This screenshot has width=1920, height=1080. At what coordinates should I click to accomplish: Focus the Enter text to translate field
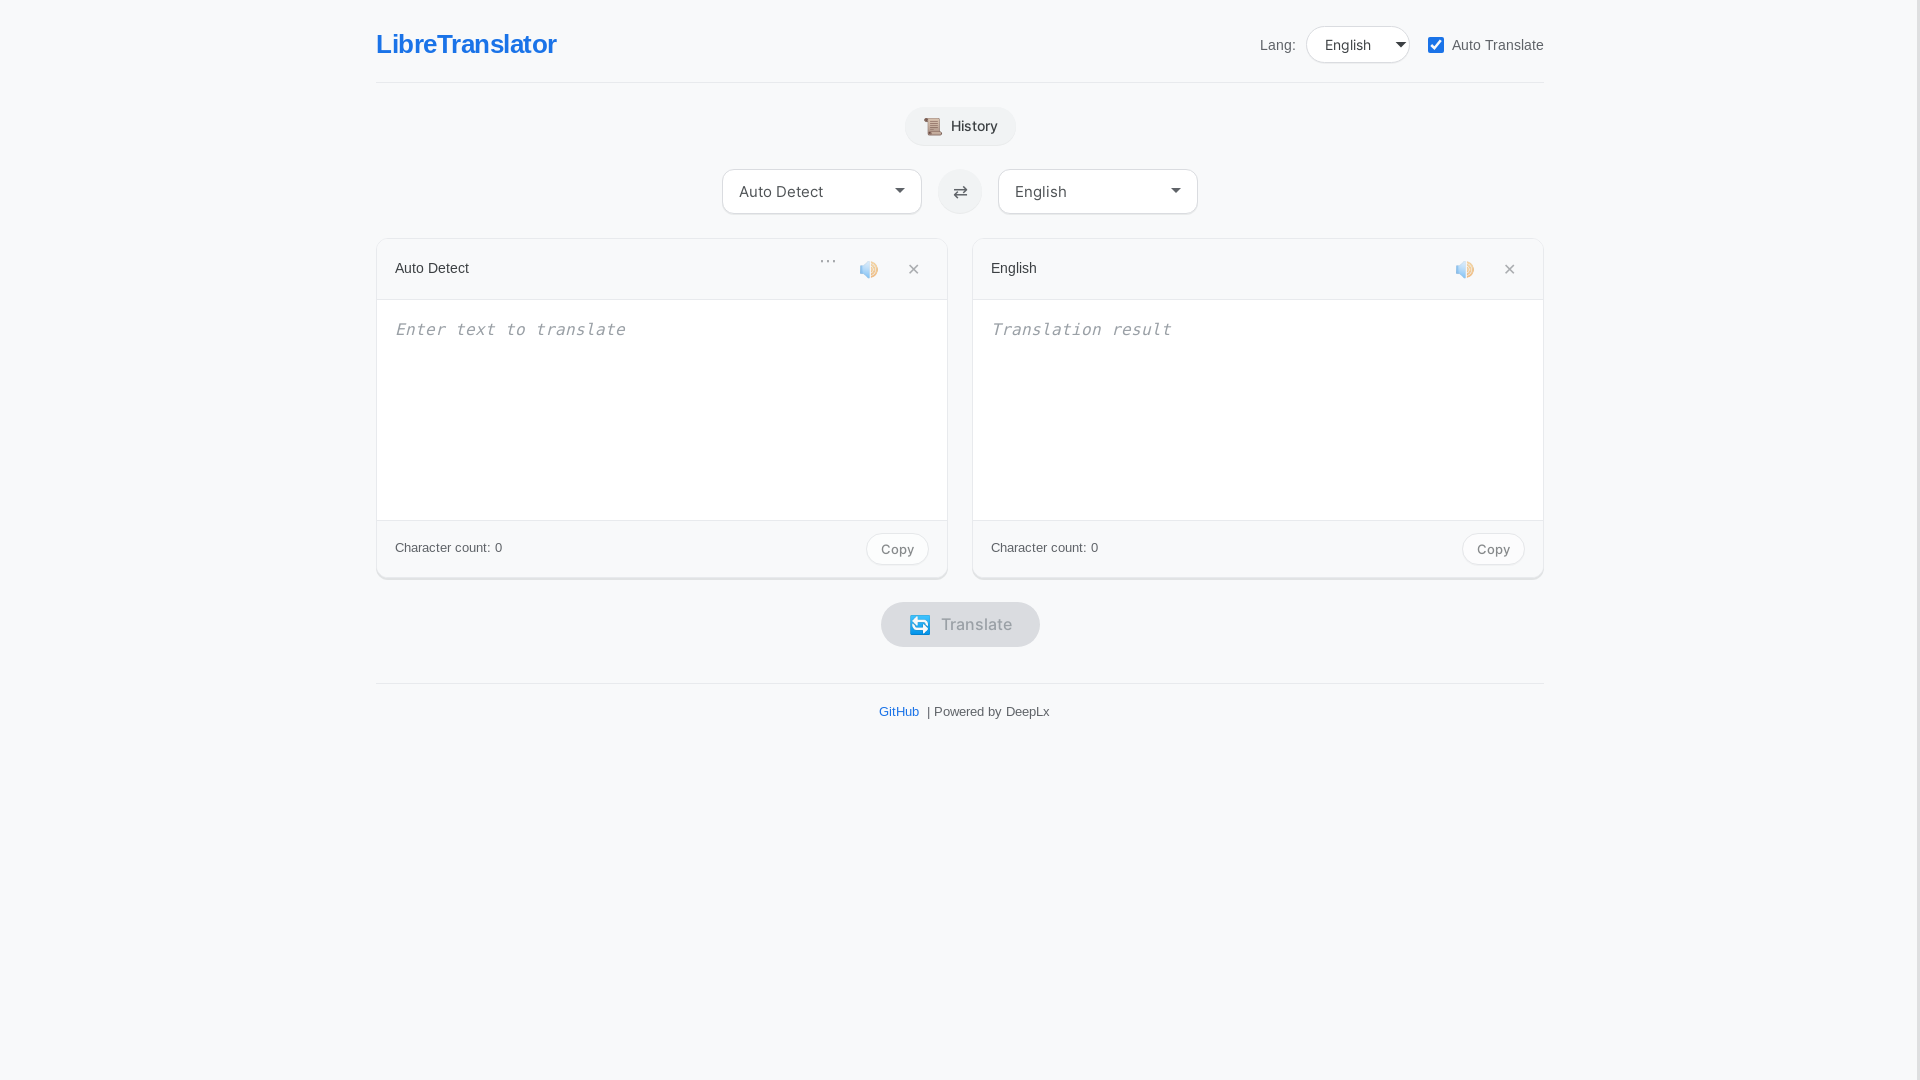pyautogui.click(x=662, y=410)
